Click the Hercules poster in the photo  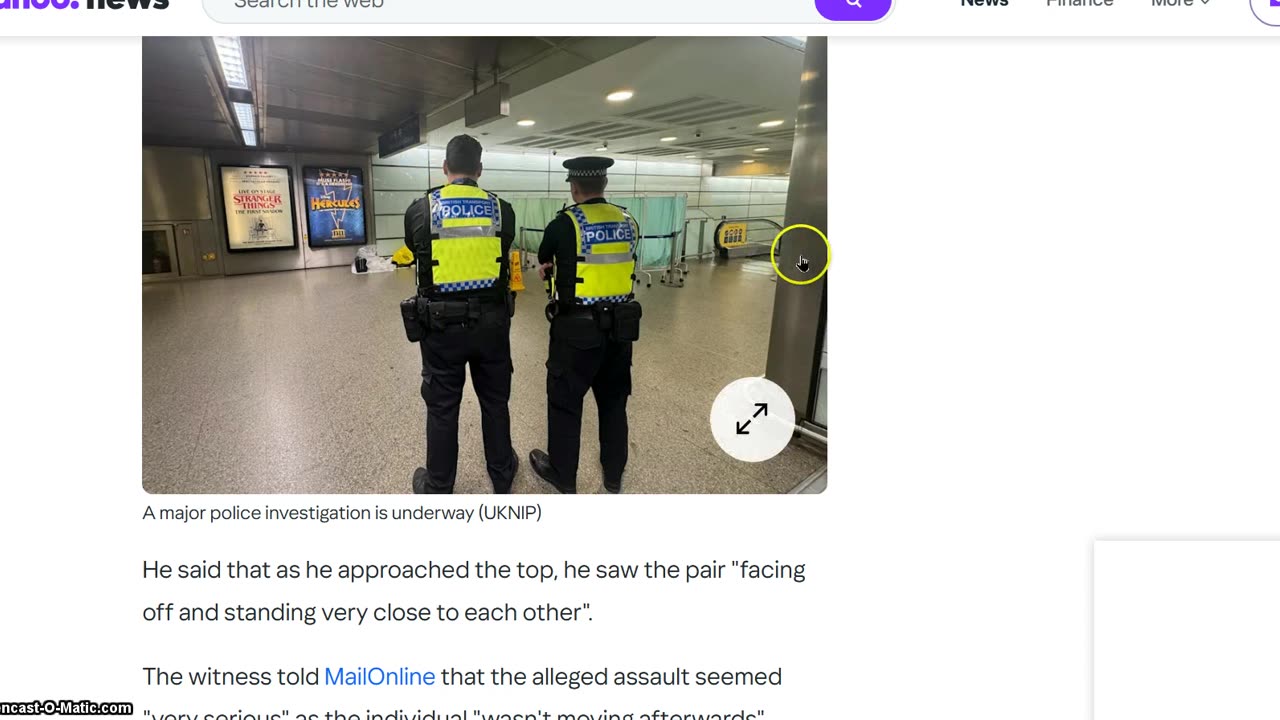(x=334, y=207)
